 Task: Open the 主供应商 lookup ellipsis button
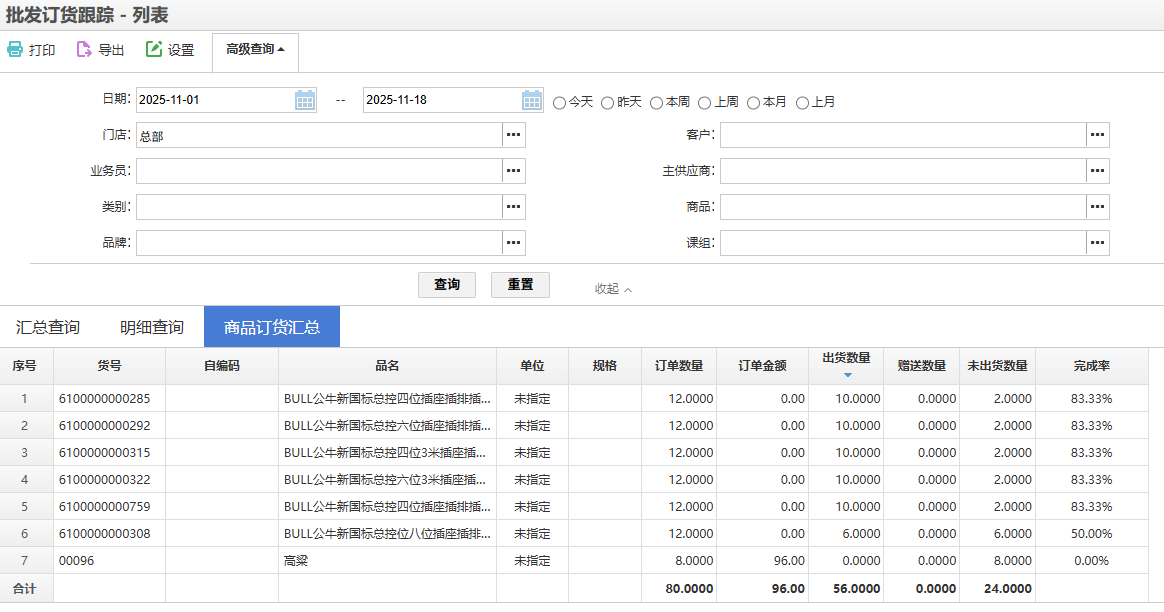click(x=1097, y=171)
